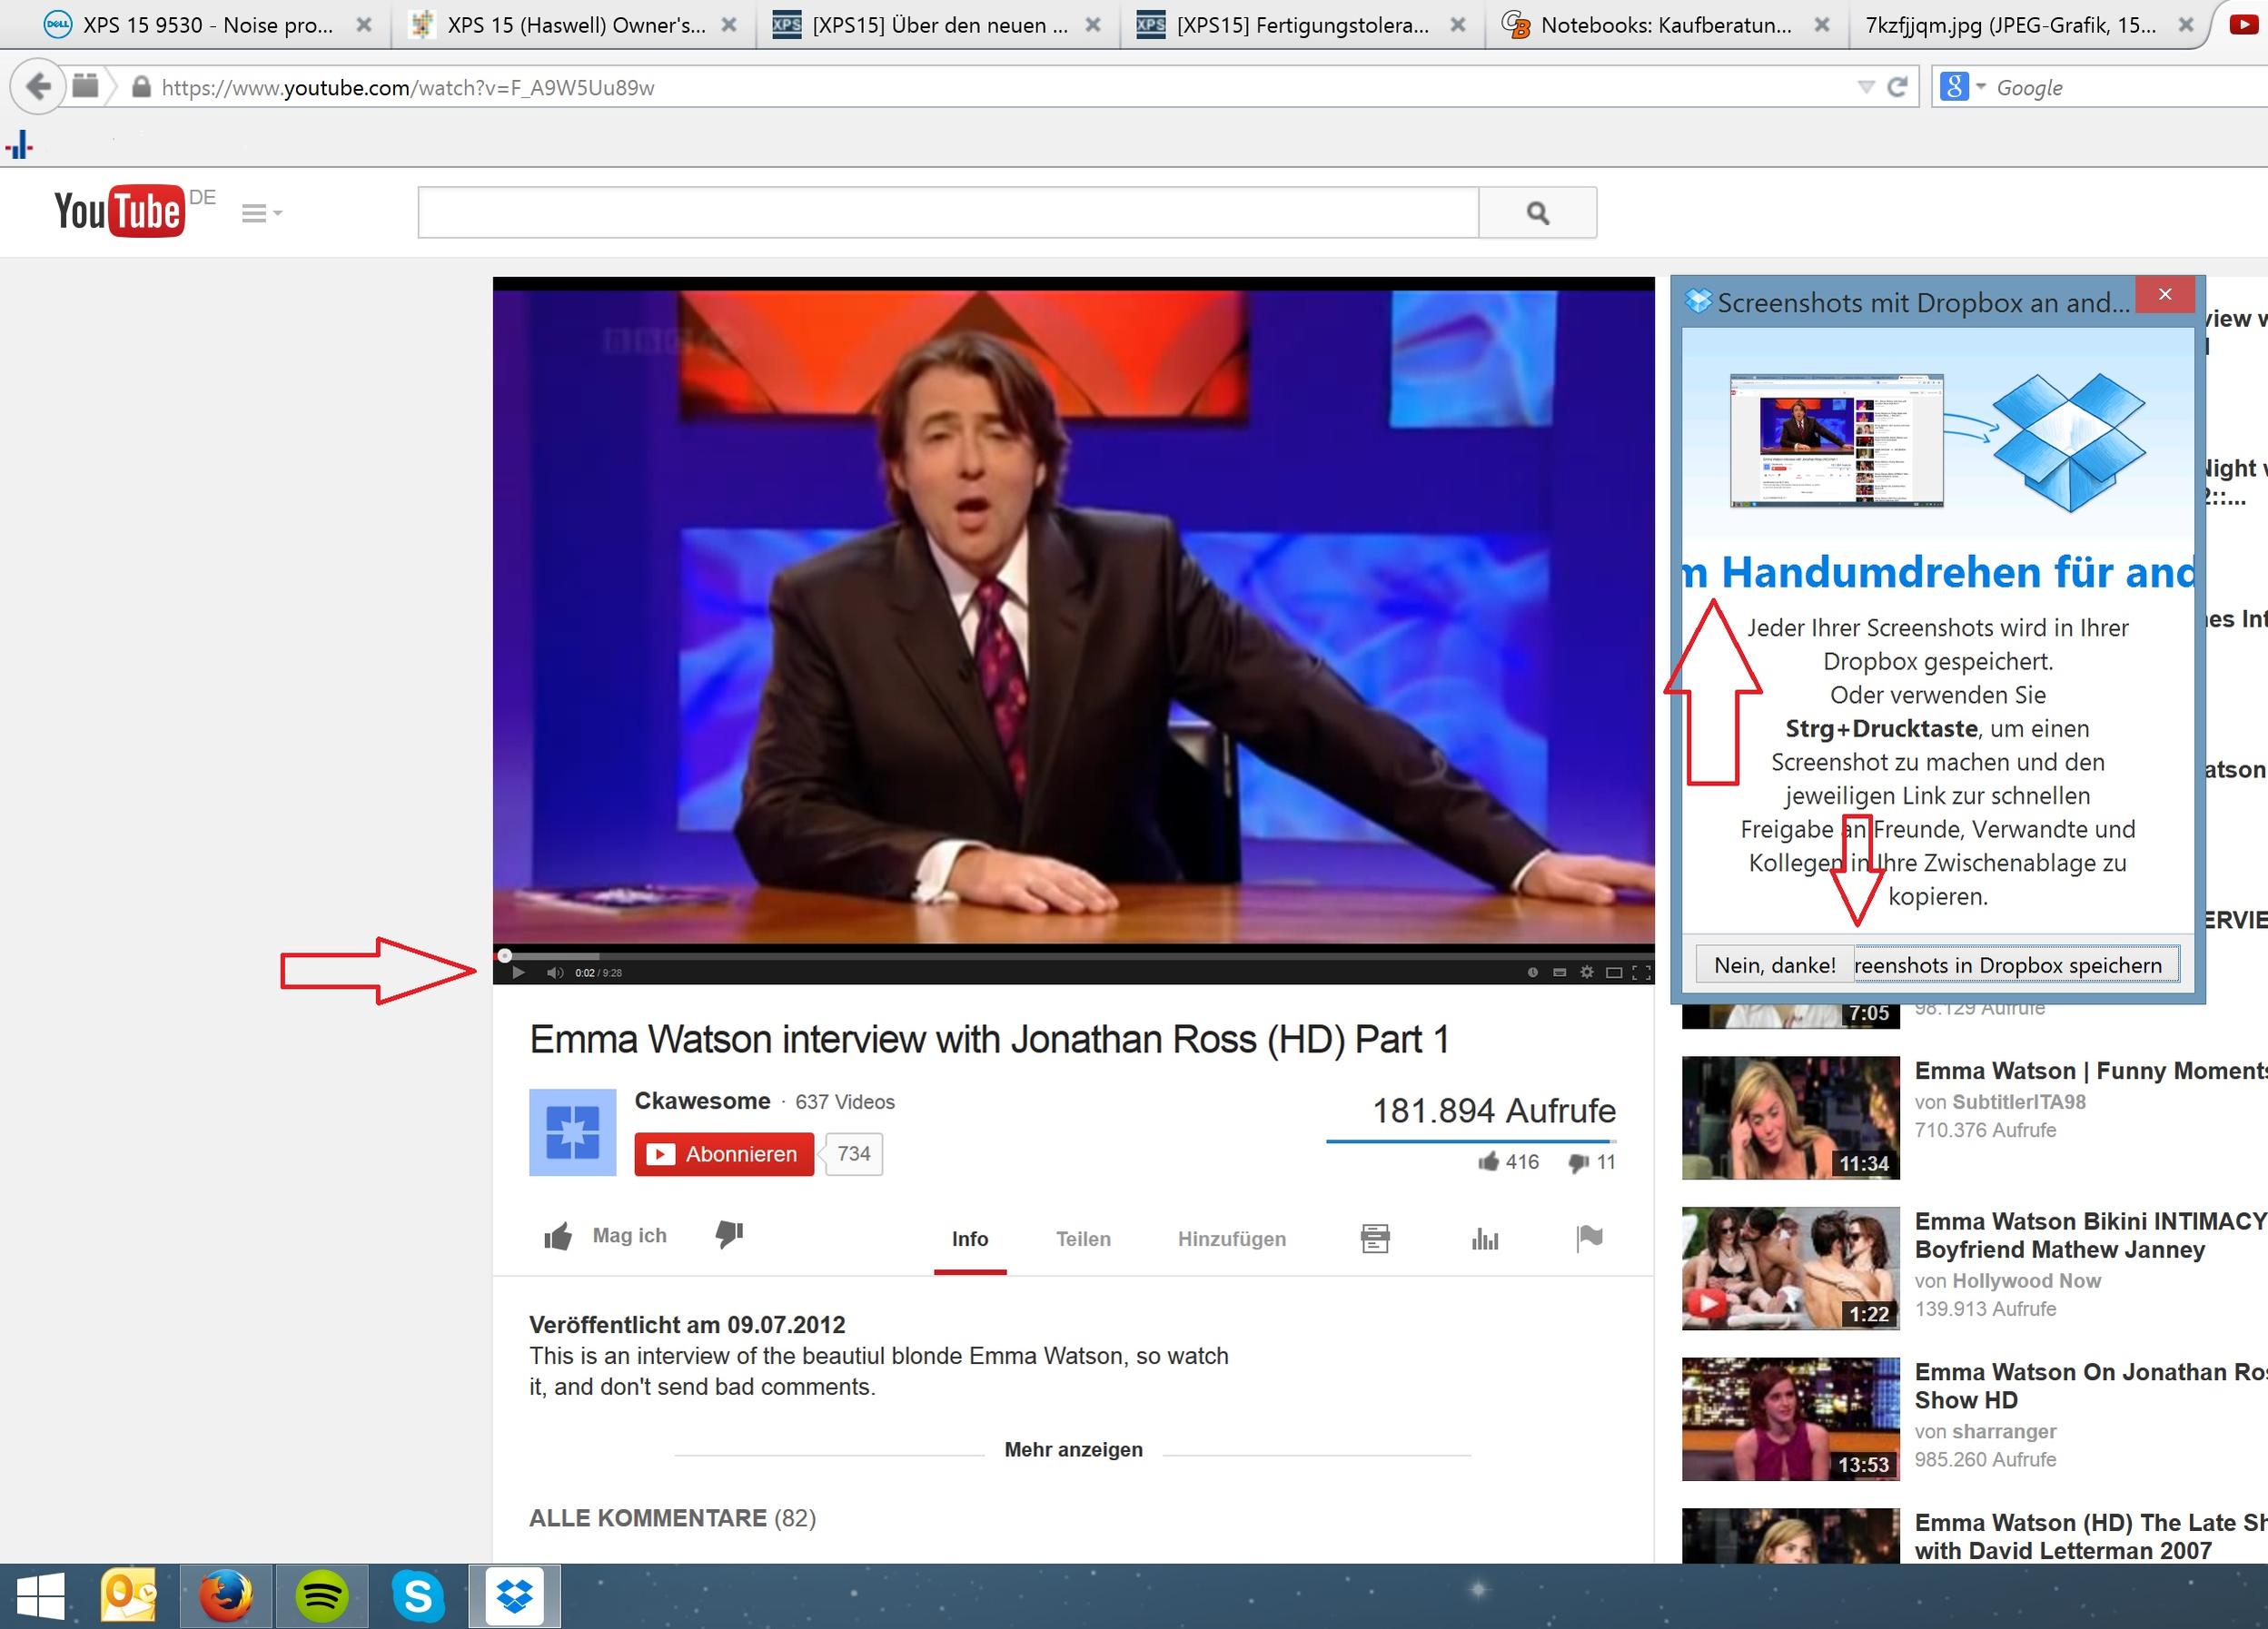Image resolution: width=2268 pixels, height=1629 pixels.
Task: Click the Dropbox taskbar icon
Action: pyautogui.click(x=514, y=1595)
